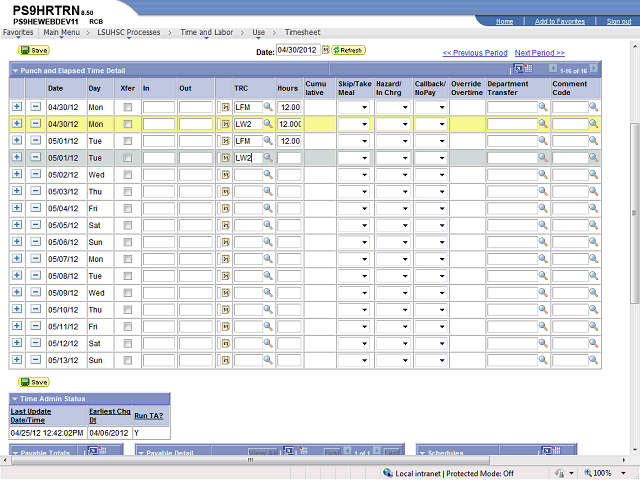
Task: Open Department Transfer lookup for first 04/30/12 row
Action: click(543, 106)
